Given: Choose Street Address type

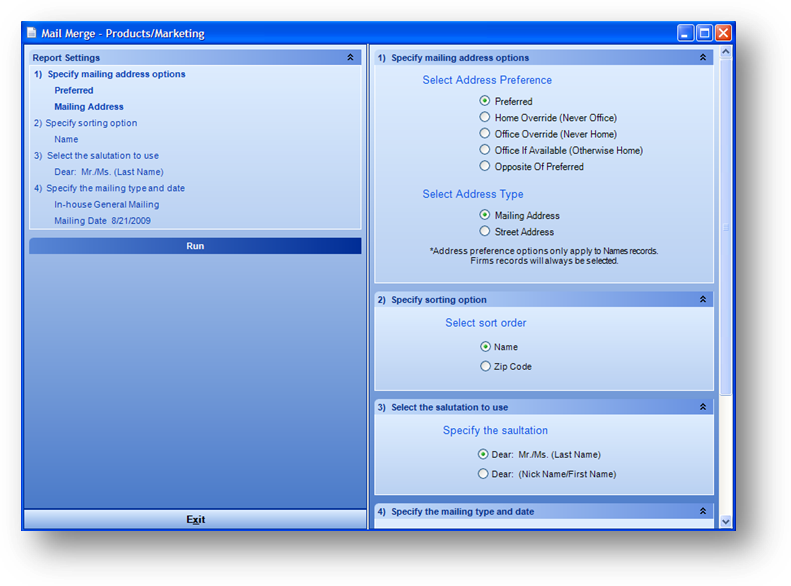Looking at the screenshot, I should (x=485, y=231).
